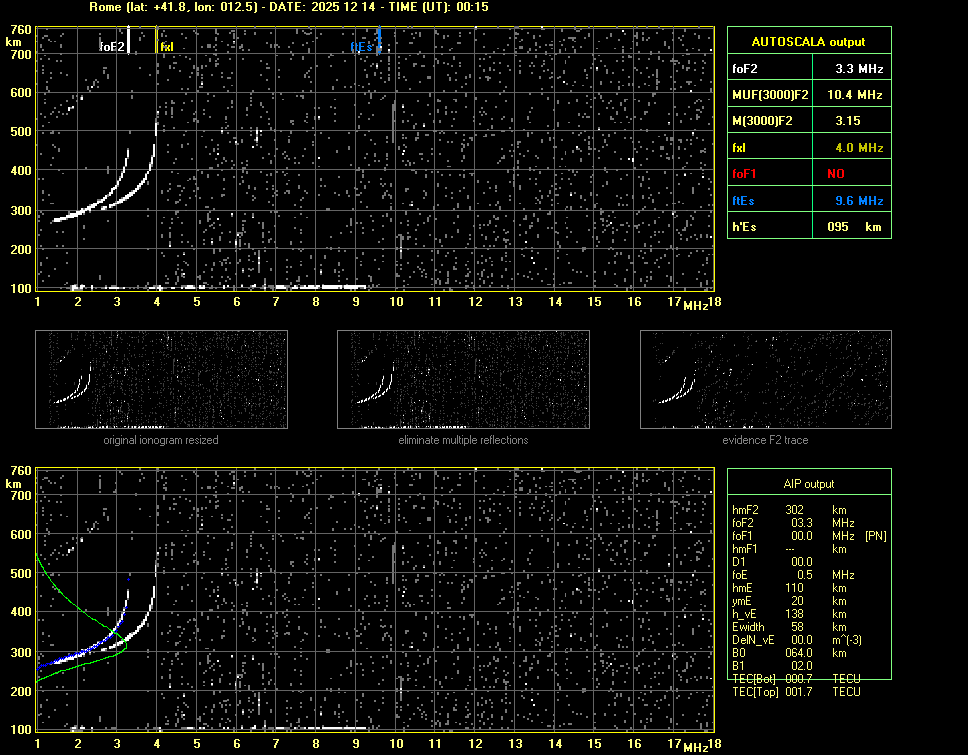Select the blue ftEs 9.6 MHz value
This screenshot has width=968, height=755.
tap(859, 200)
